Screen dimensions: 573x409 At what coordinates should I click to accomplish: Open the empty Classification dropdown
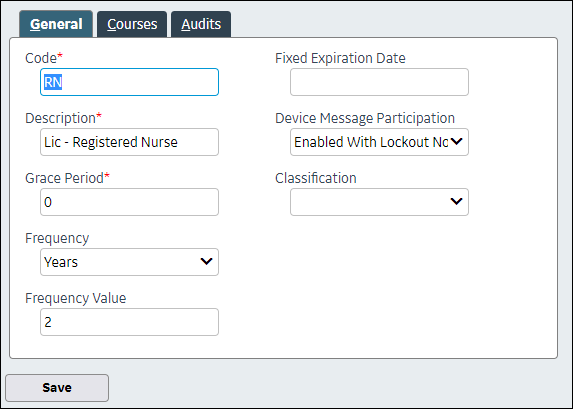tap(379, 202)
